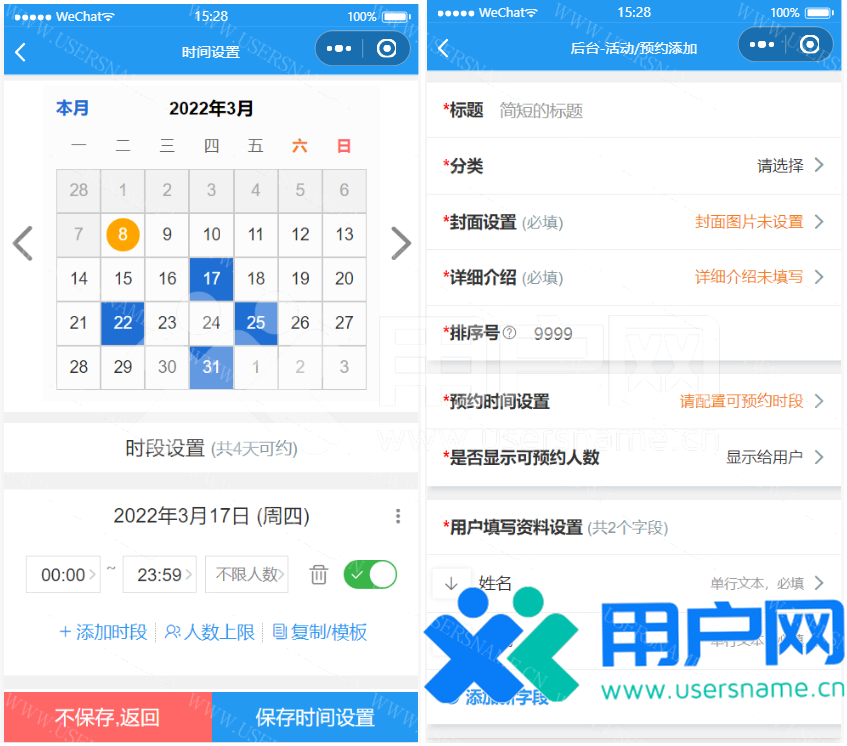
Task: Open the 分类 请选择 selector
Action: point(790,166)
